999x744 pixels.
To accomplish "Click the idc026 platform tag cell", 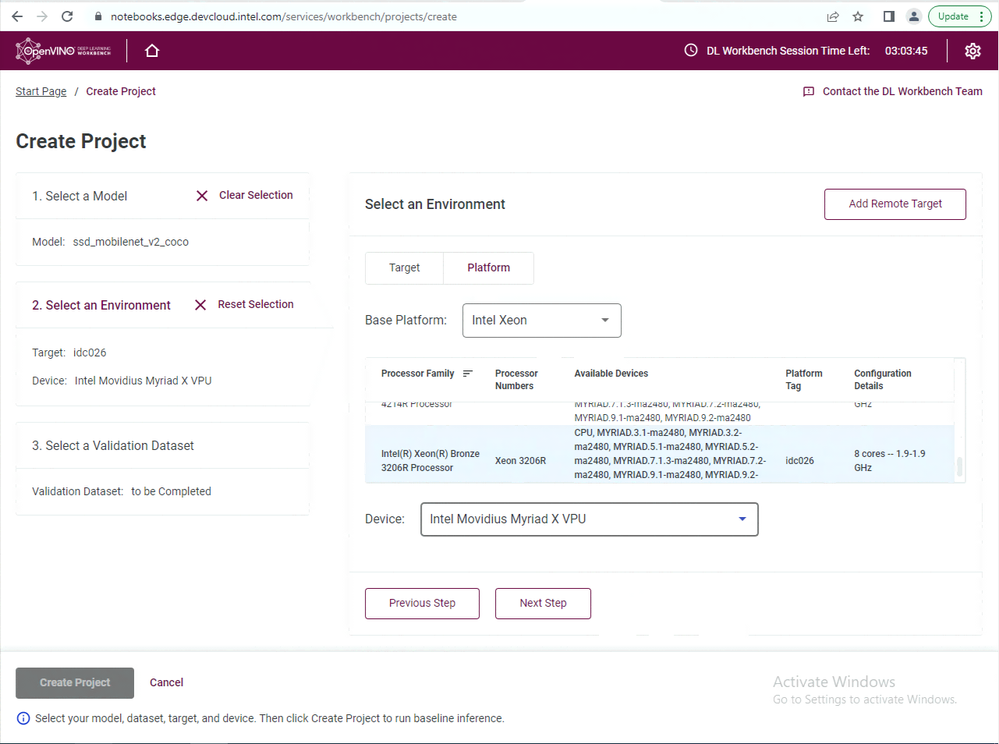I will tap(800, 461).
